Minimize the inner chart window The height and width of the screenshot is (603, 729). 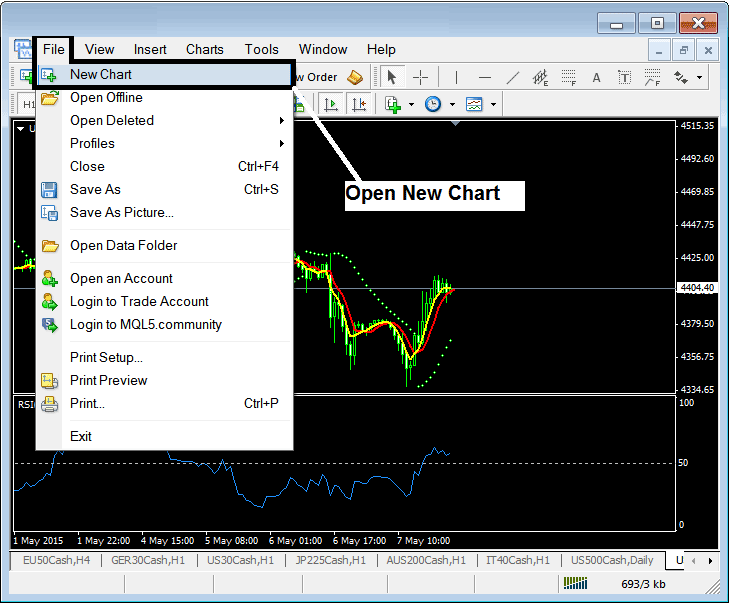(659, 50)
